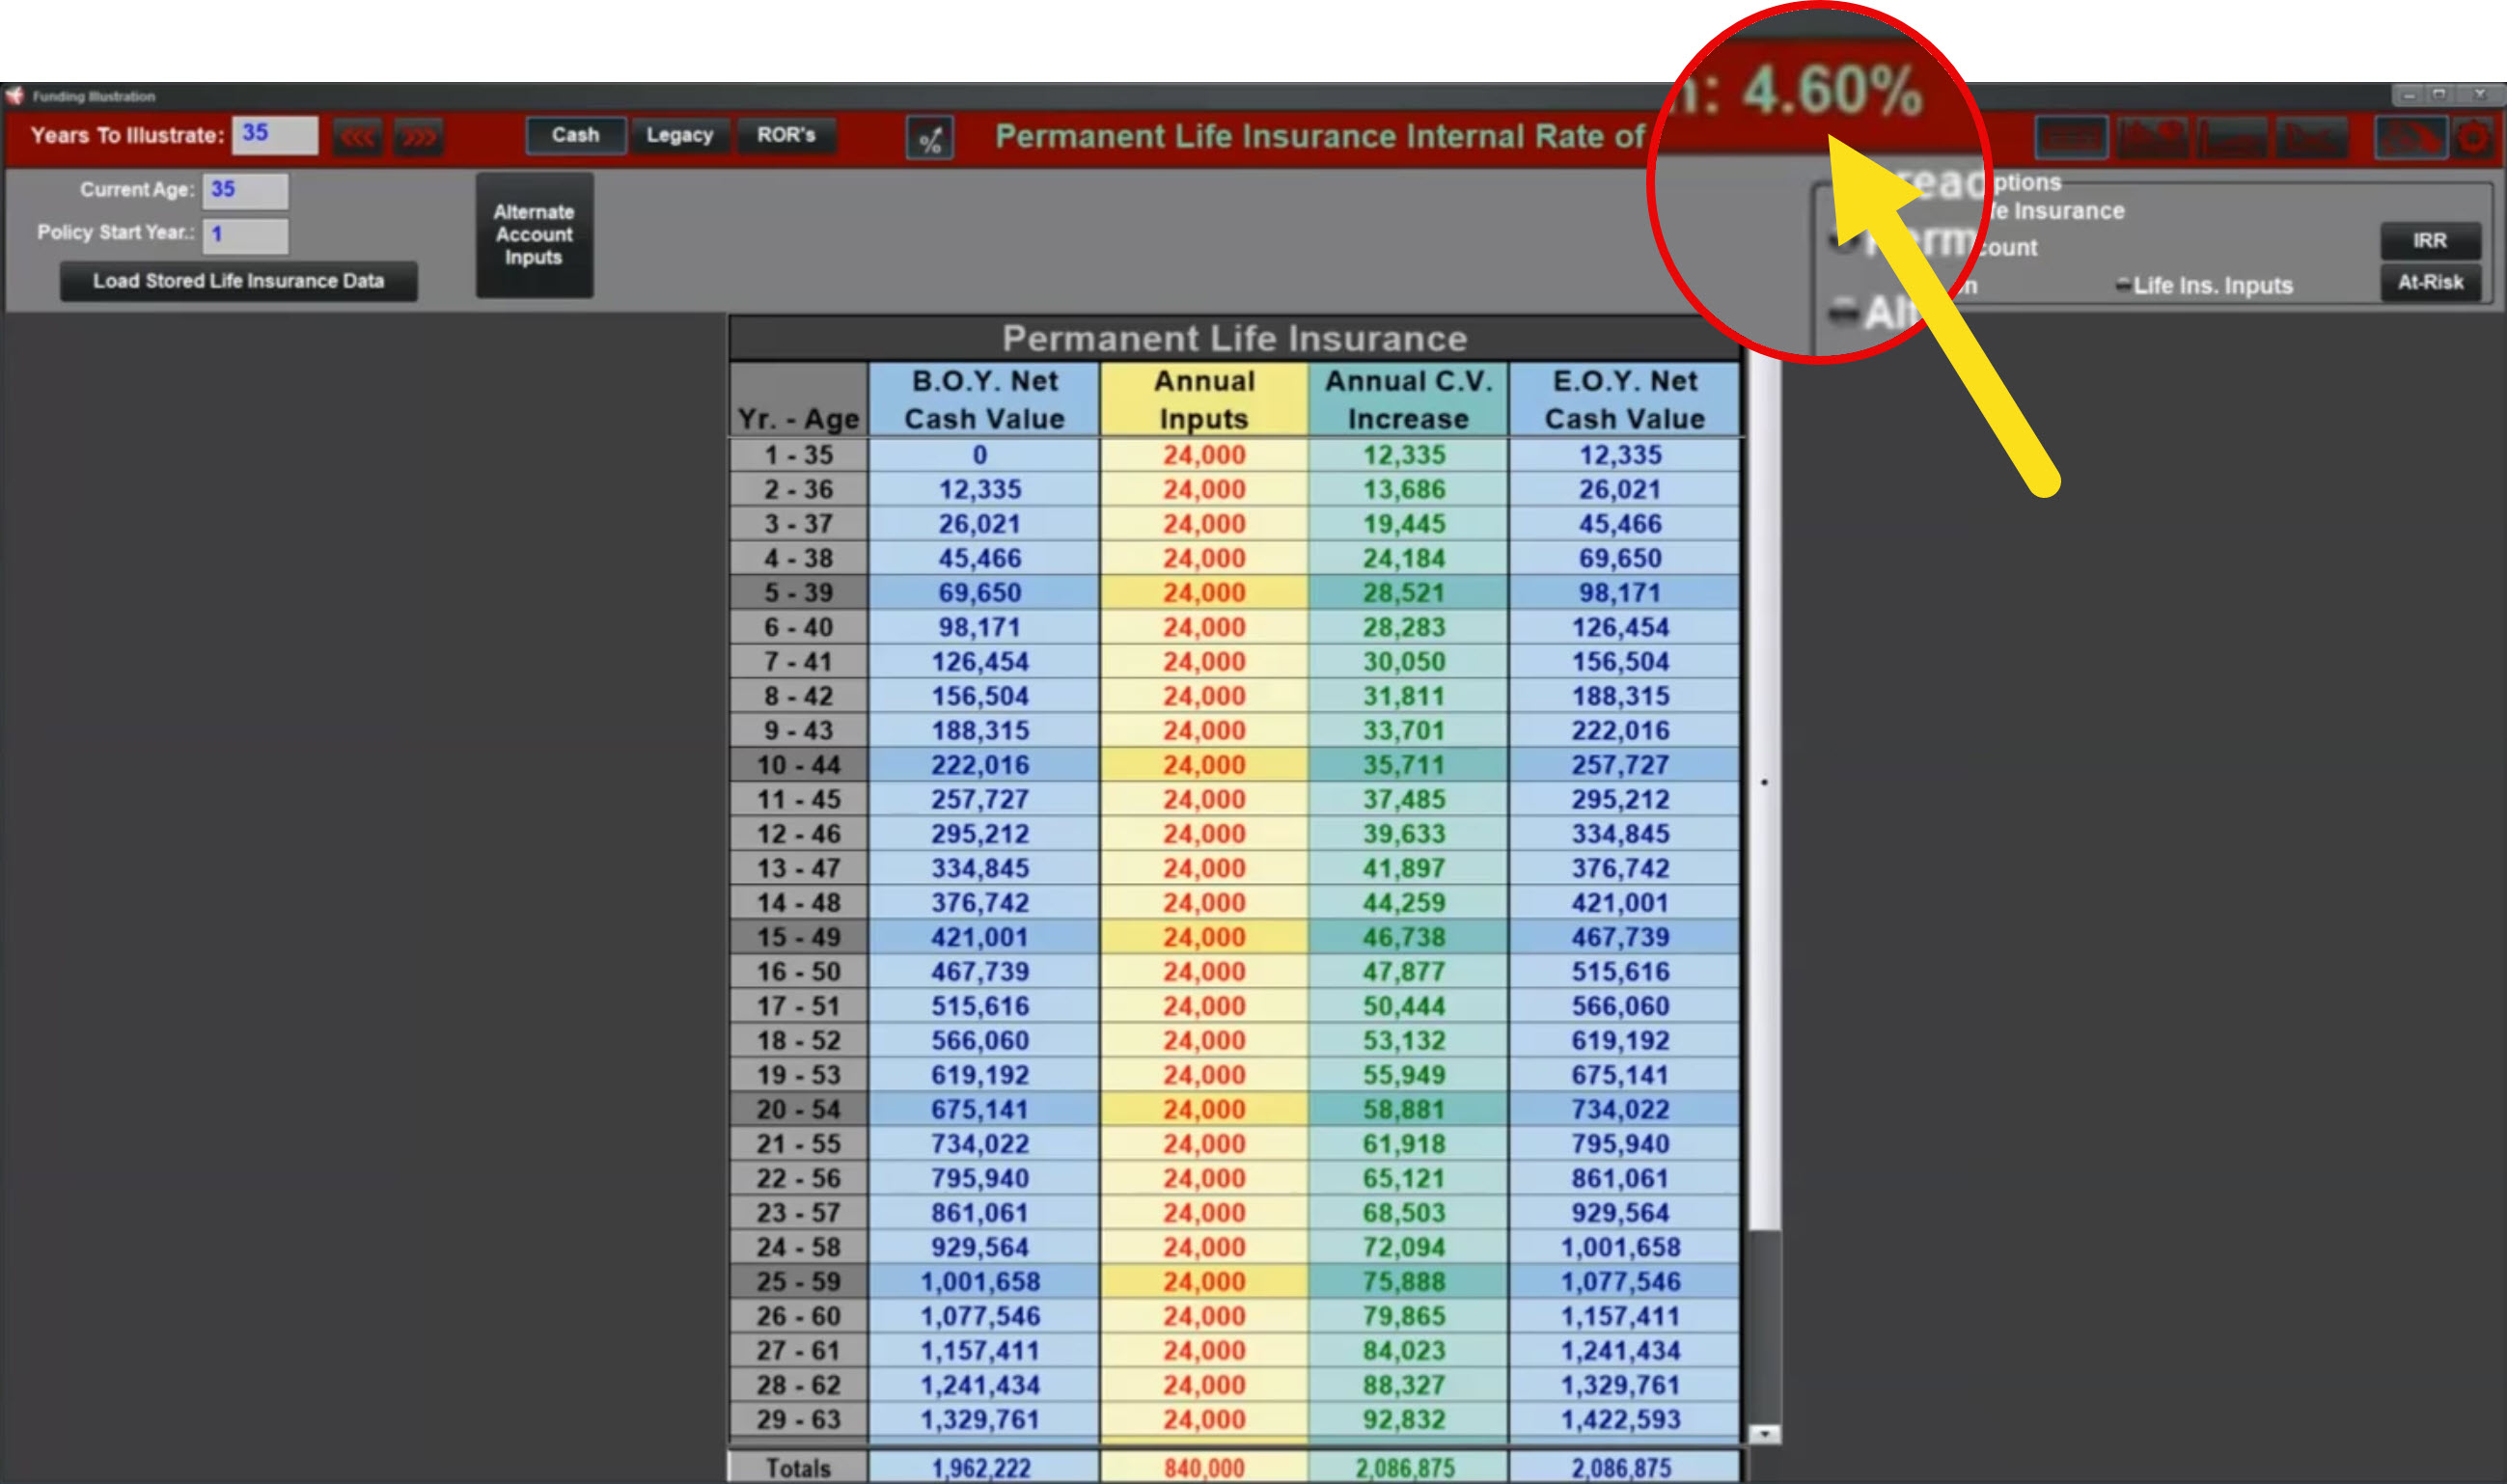This screenshot has width=2507, height=1484.
Task: Click the Permanent Life Insurance table title
Action: tap(1235, 339)
